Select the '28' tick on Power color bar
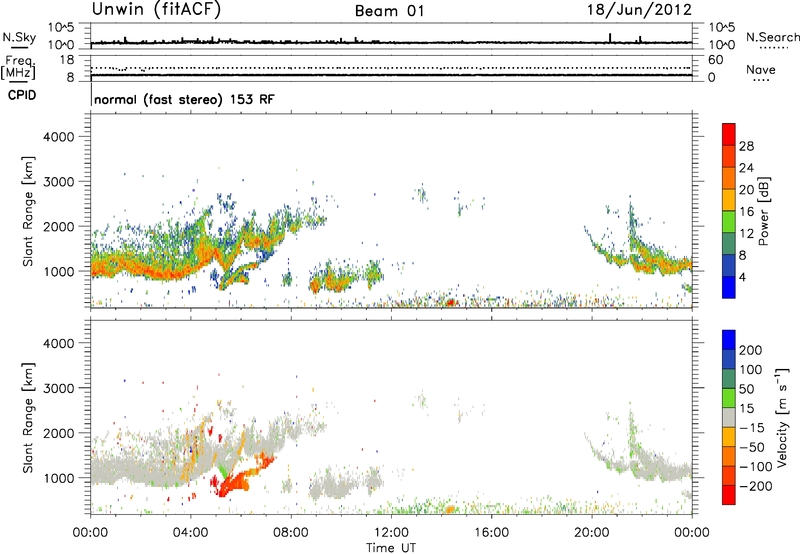This screenshot has width=800, height=554. click(x=746, y=146)
